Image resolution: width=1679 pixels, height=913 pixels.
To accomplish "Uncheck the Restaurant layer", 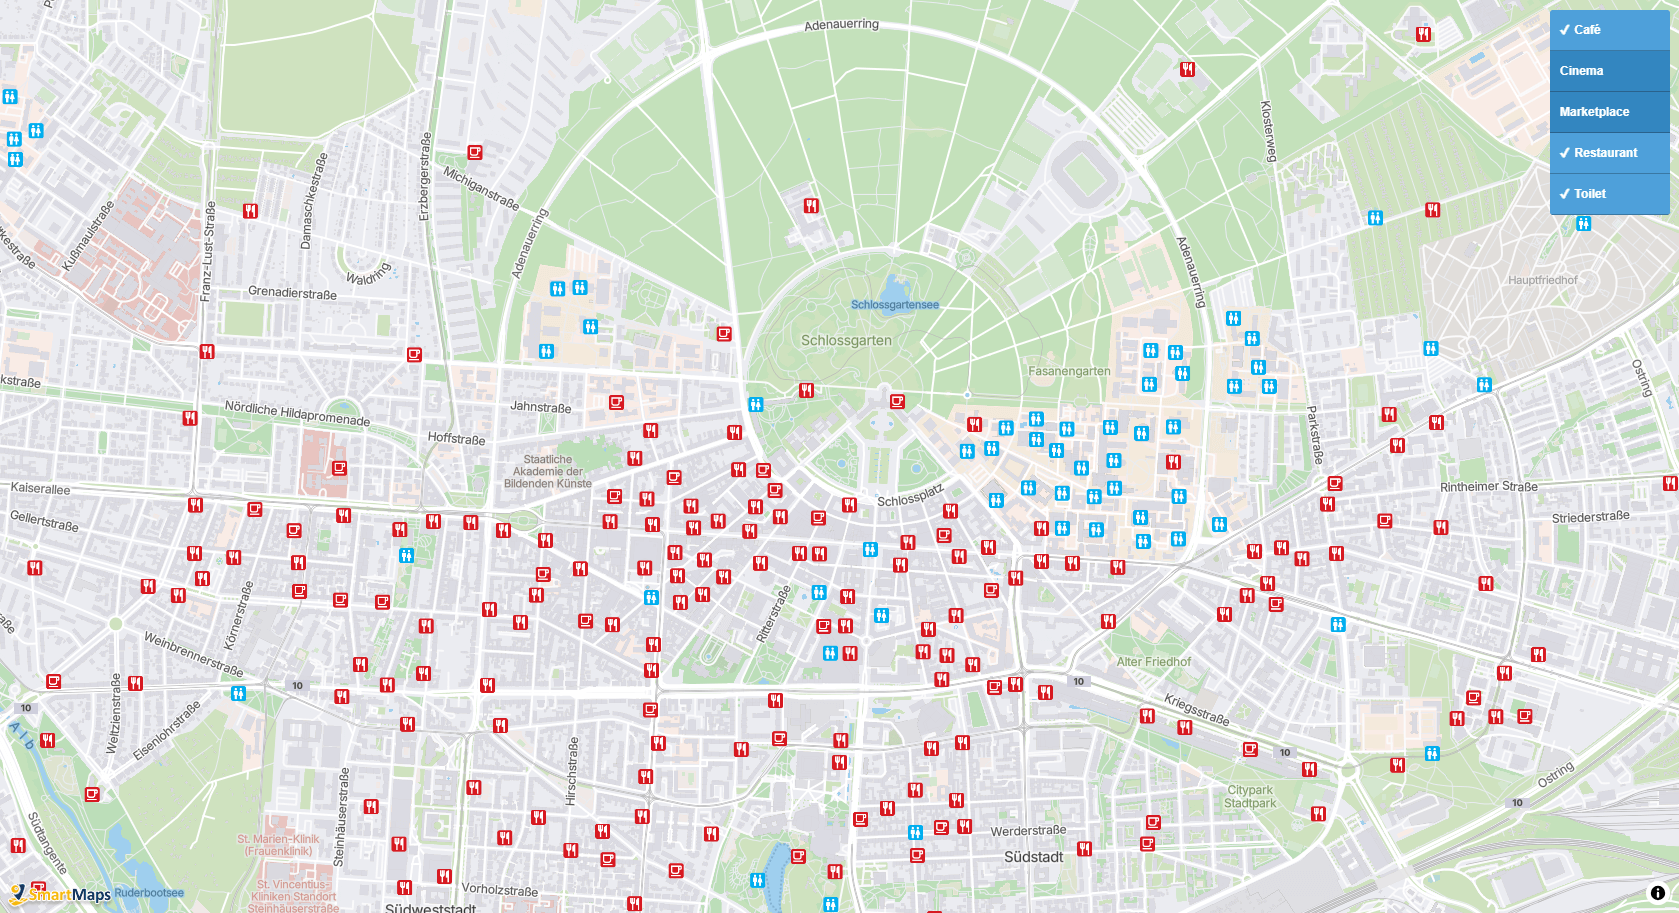I will pyautogui.click(x=1609, y=153).
